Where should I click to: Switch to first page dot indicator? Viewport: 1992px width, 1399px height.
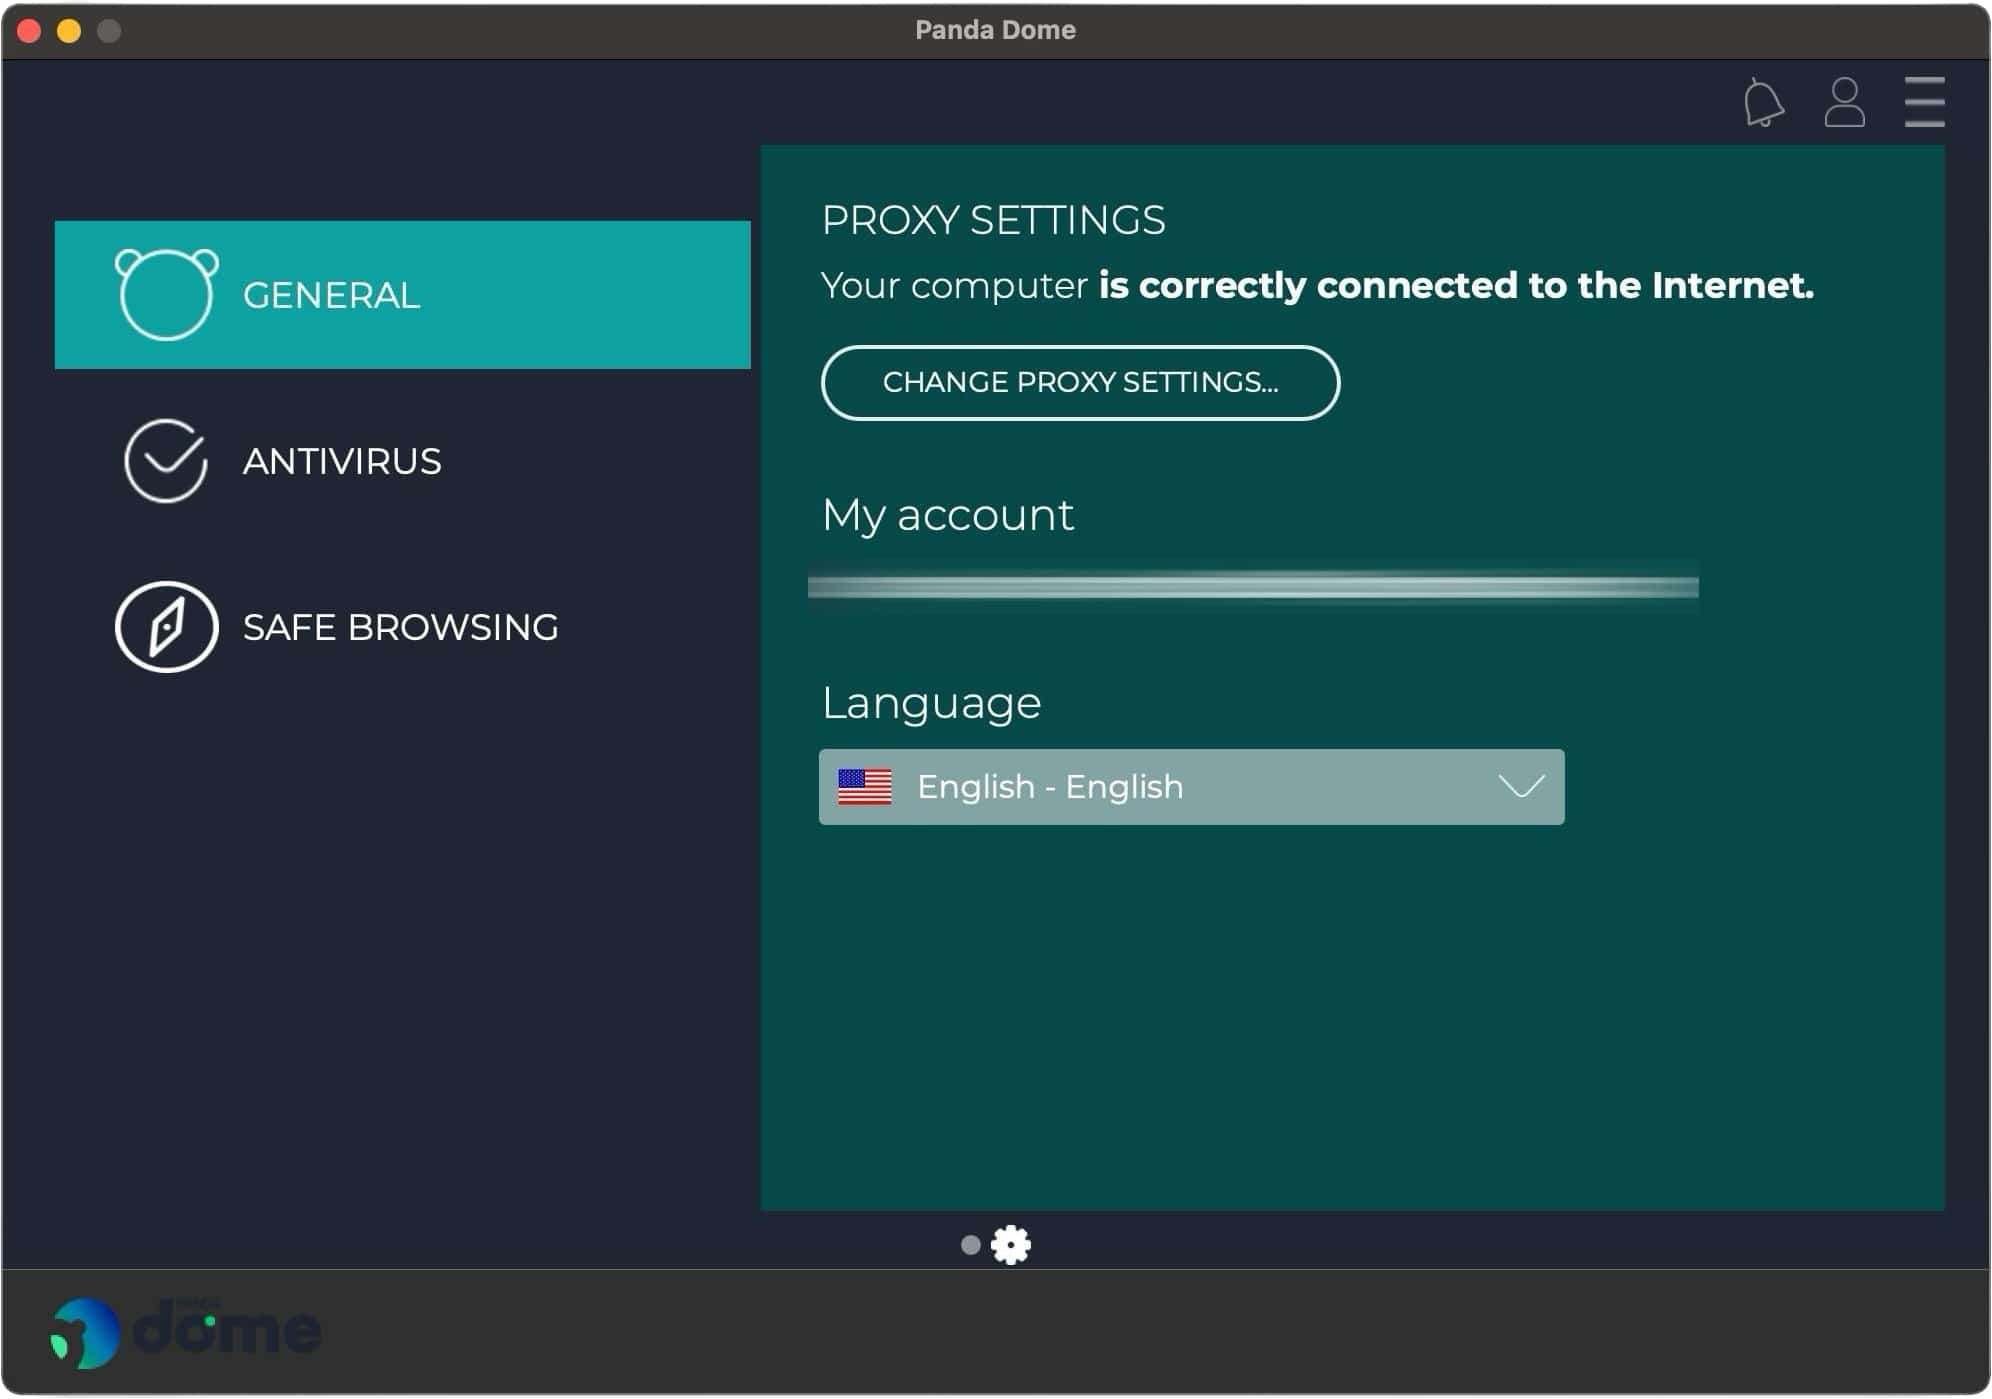point(970,1245)
